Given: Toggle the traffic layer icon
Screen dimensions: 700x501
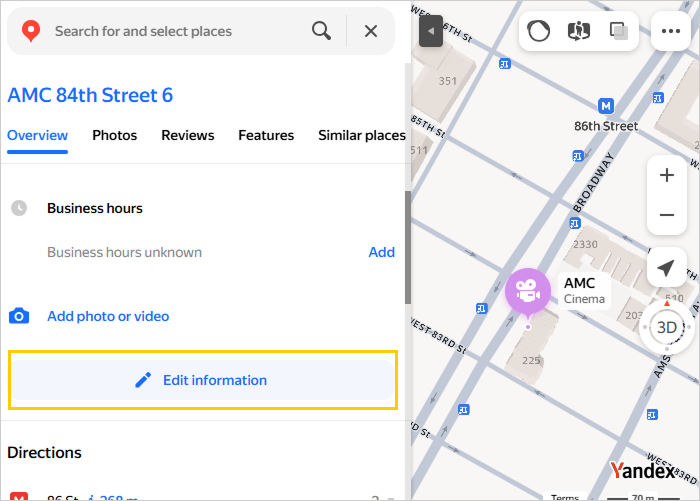Looking at the screenshot, I should (x=538, y=31).
